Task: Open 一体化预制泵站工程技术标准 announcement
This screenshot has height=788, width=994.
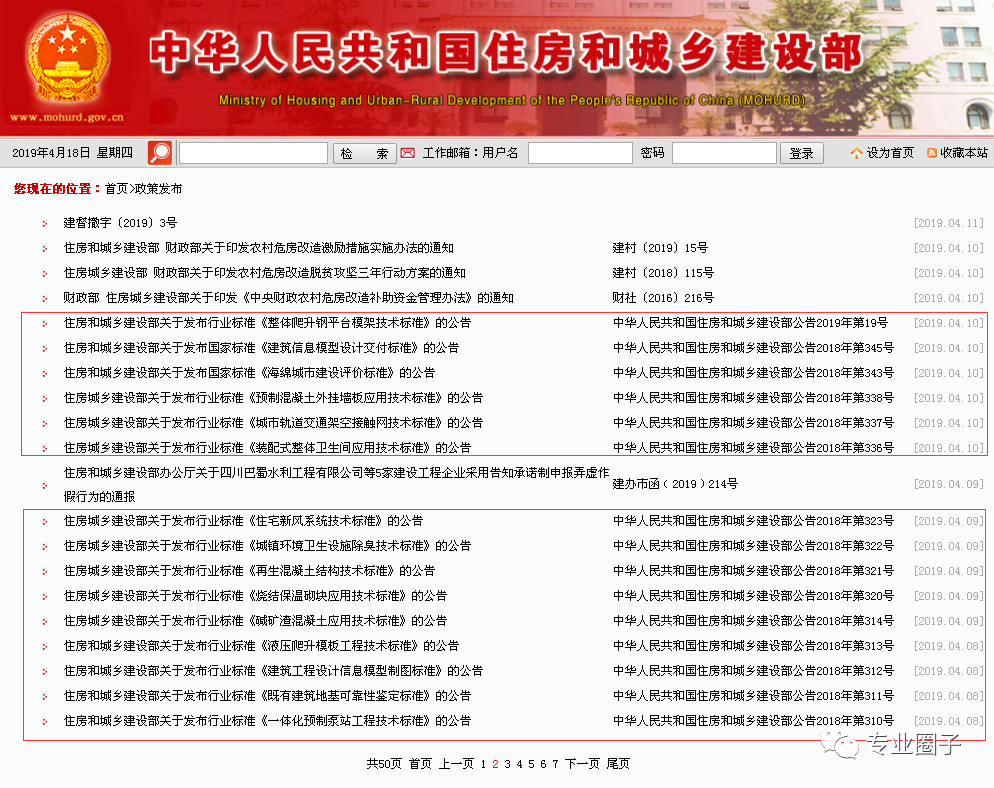Action: pyautogui.click(x=267, y=721)
